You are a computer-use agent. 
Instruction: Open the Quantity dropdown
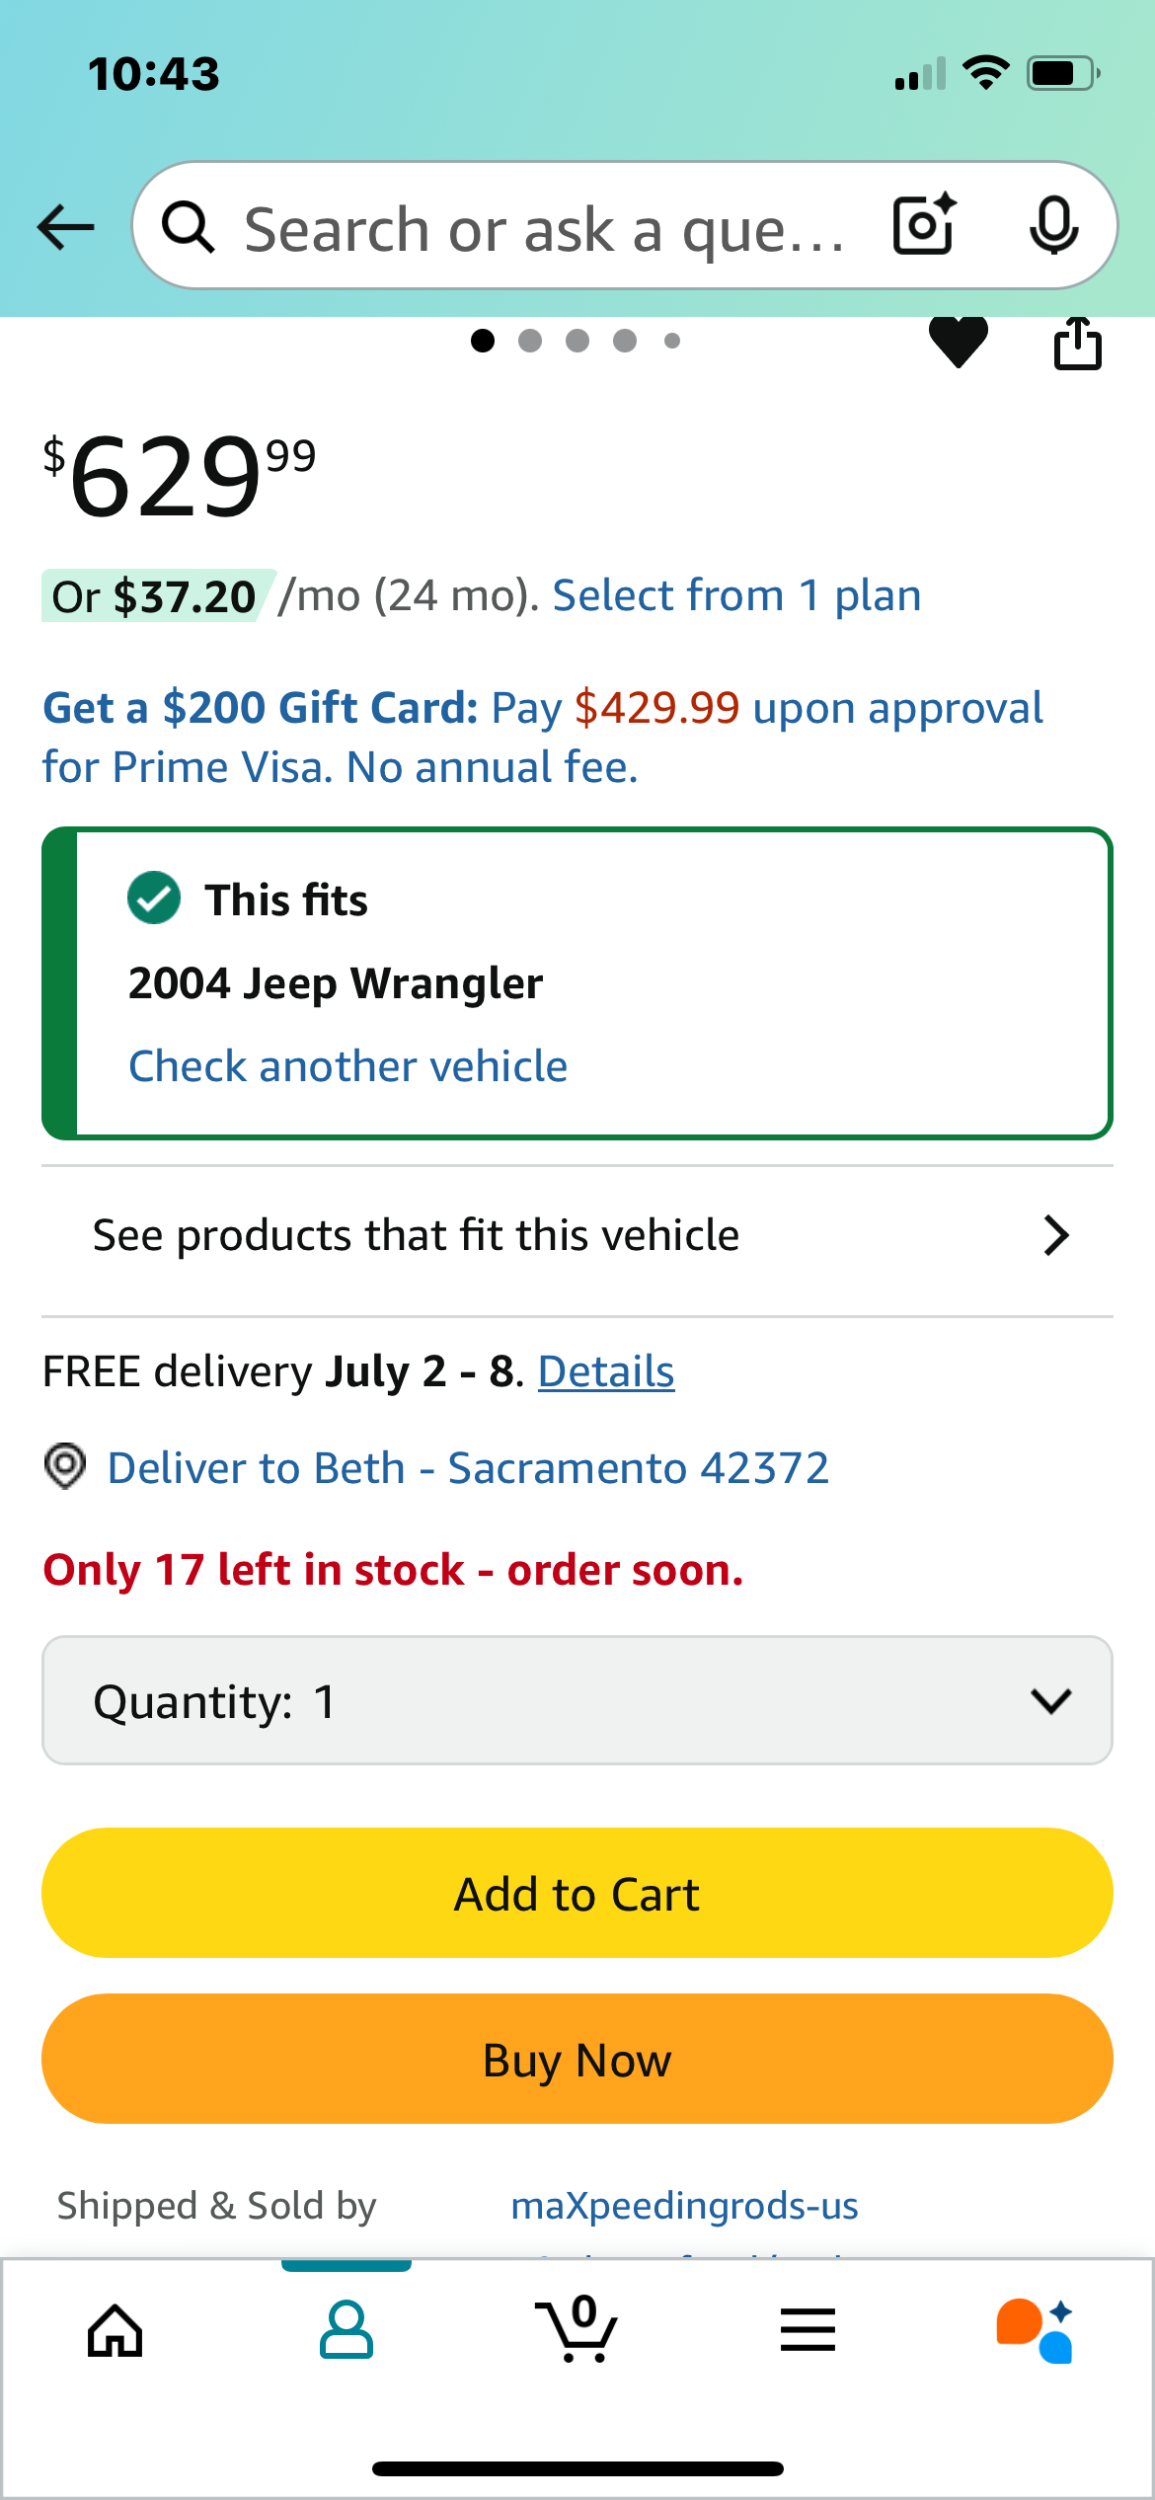pyautogui.click(x=577, y=1700)
